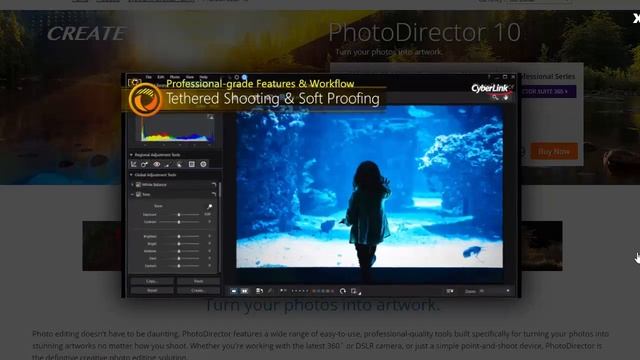The height and width of the screenshot is (360, 640).
Task: Switch to single photo view mode
Action: pos(234,291)
